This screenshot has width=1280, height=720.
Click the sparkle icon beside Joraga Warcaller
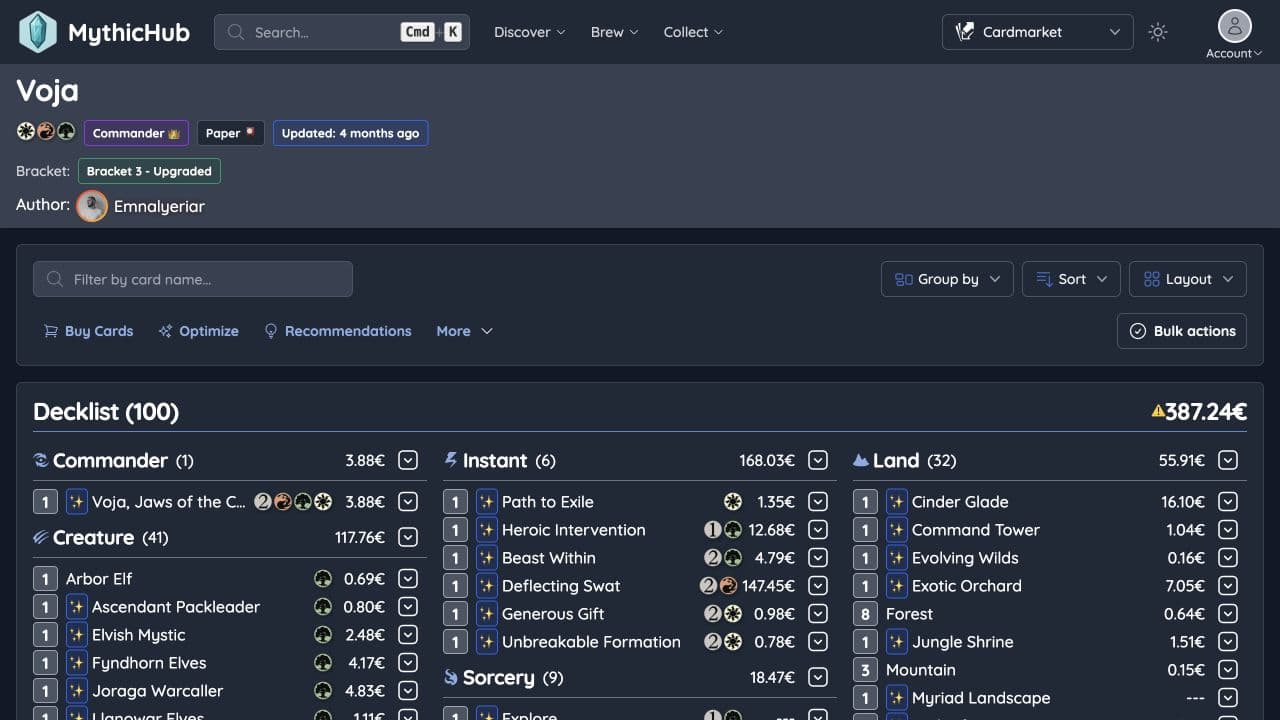tap(77, 691)
